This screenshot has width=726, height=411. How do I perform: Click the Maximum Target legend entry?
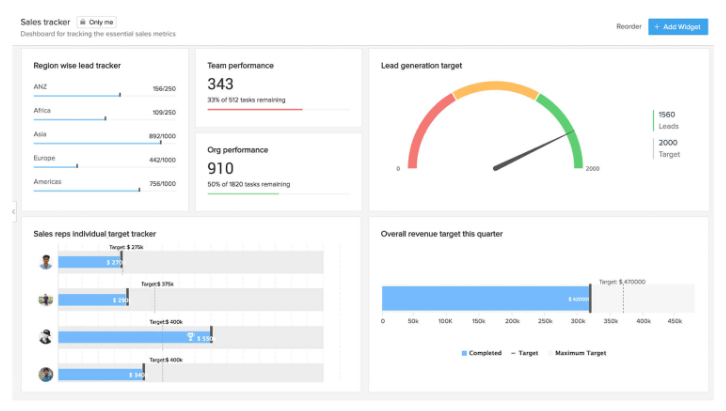577,353
